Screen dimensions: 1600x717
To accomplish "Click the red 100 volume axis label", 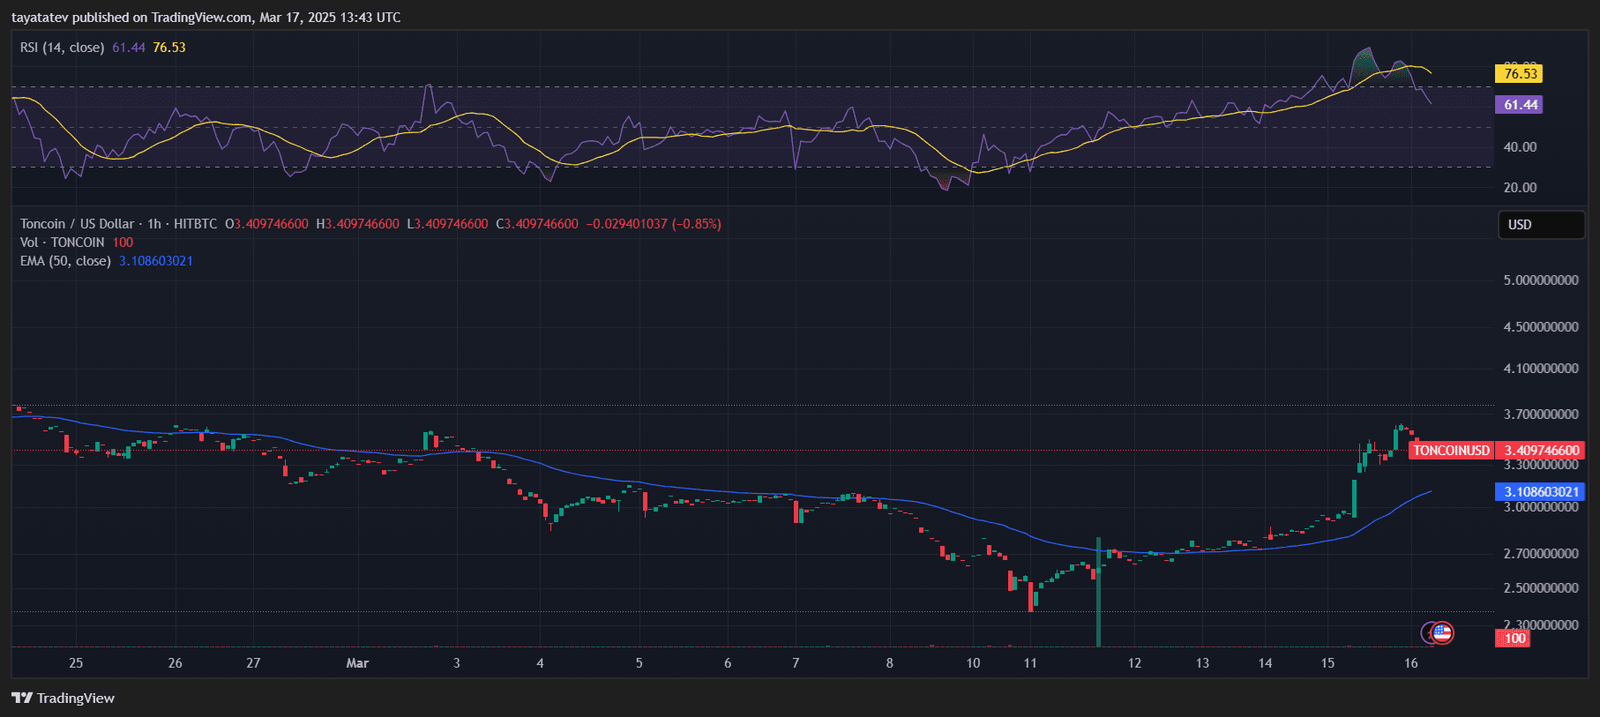I will tap(1513, 639).
